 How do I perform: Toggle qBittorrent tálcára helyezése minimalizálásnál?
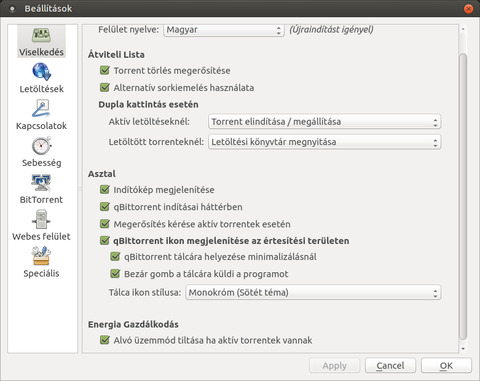[x=115, y=257]
